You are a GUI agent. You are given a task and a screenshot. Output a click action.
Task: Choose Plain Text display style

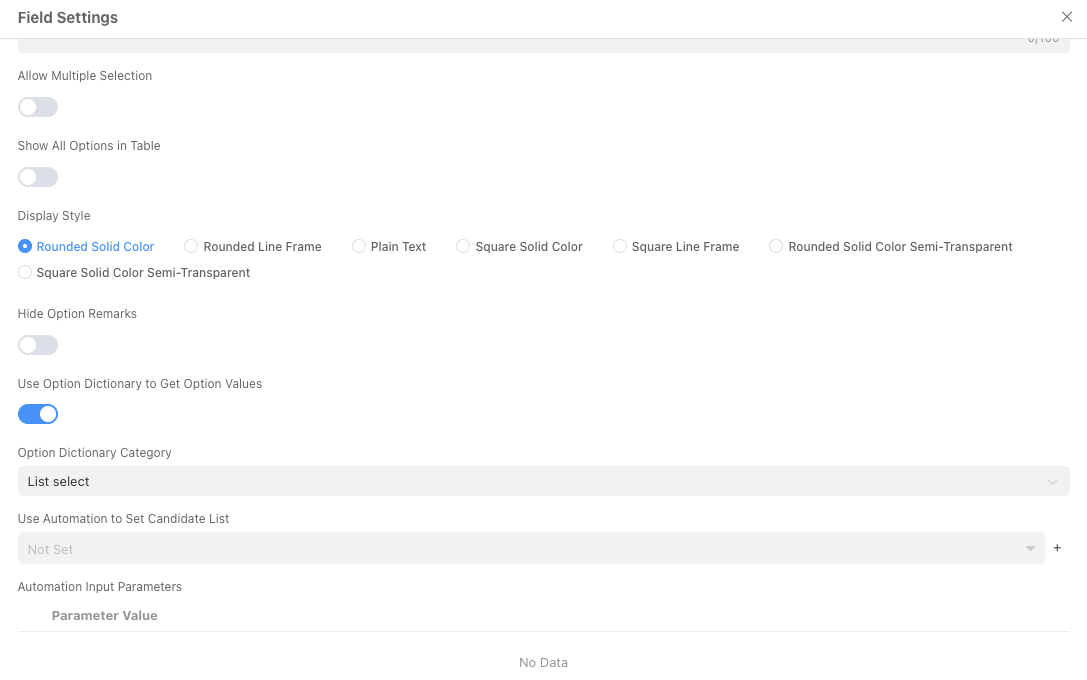pos(358,246)
